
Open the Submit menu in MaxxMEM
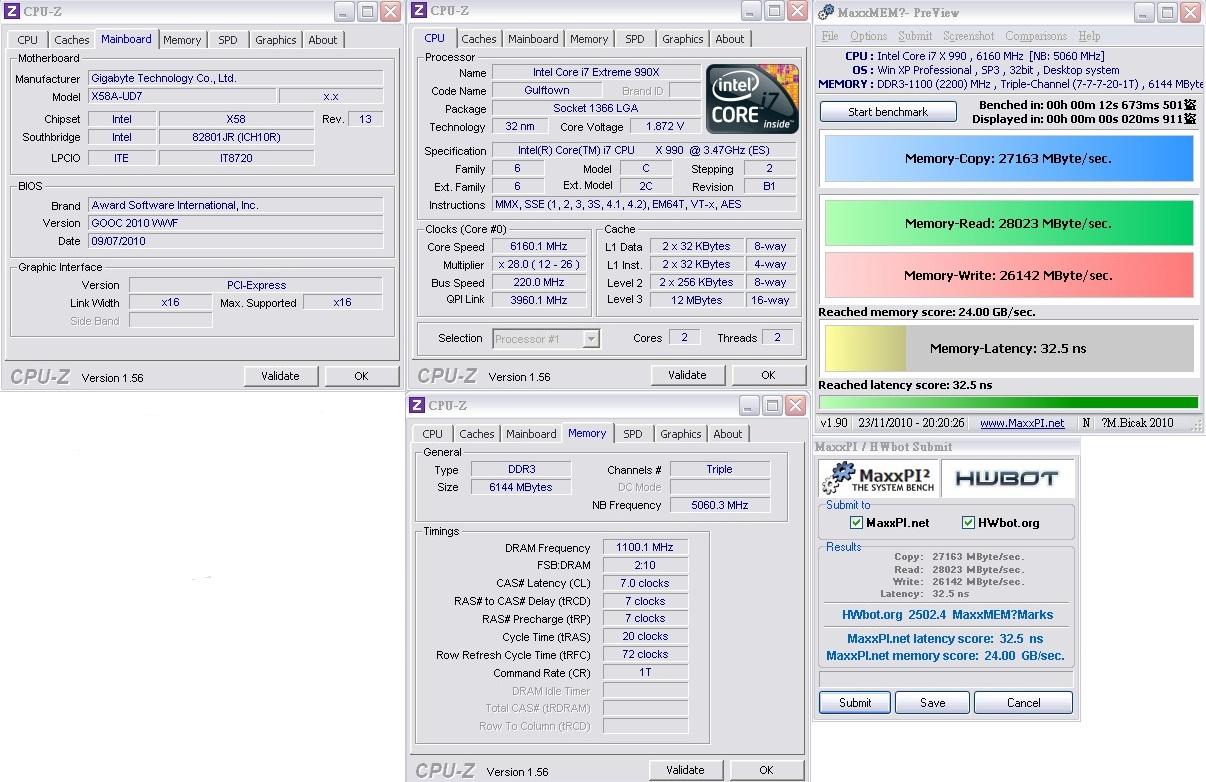click(x=915, y=36)
